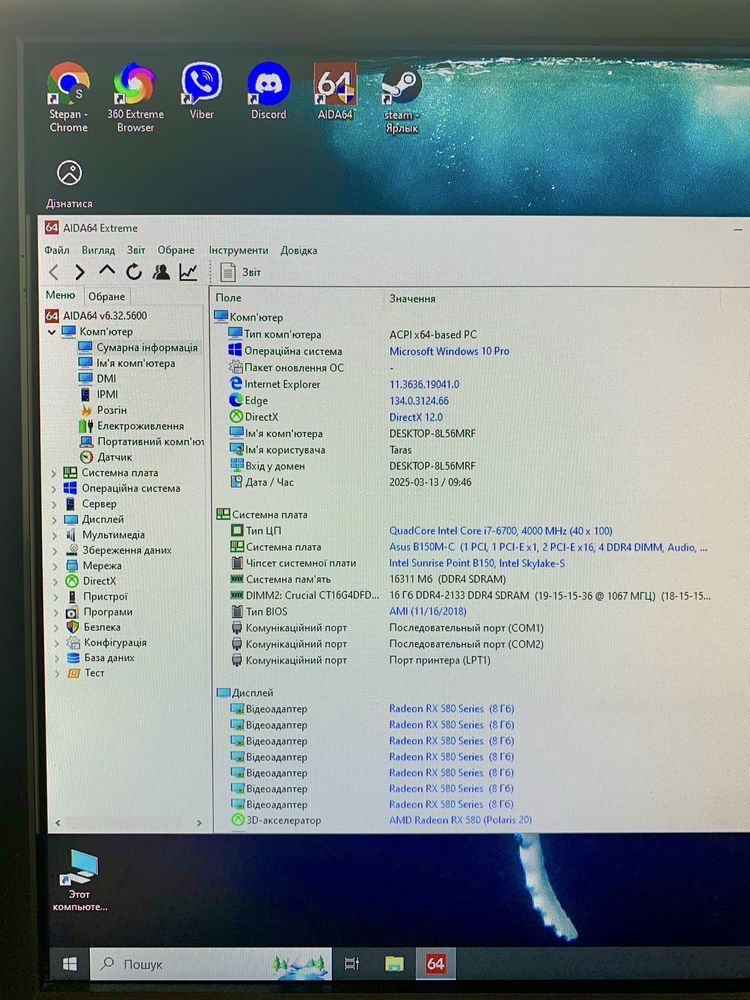Click the Звіт report toolbar button
Image resolution: width=750 pixels, height=1000 pixels.
click(x=240, y=272)
